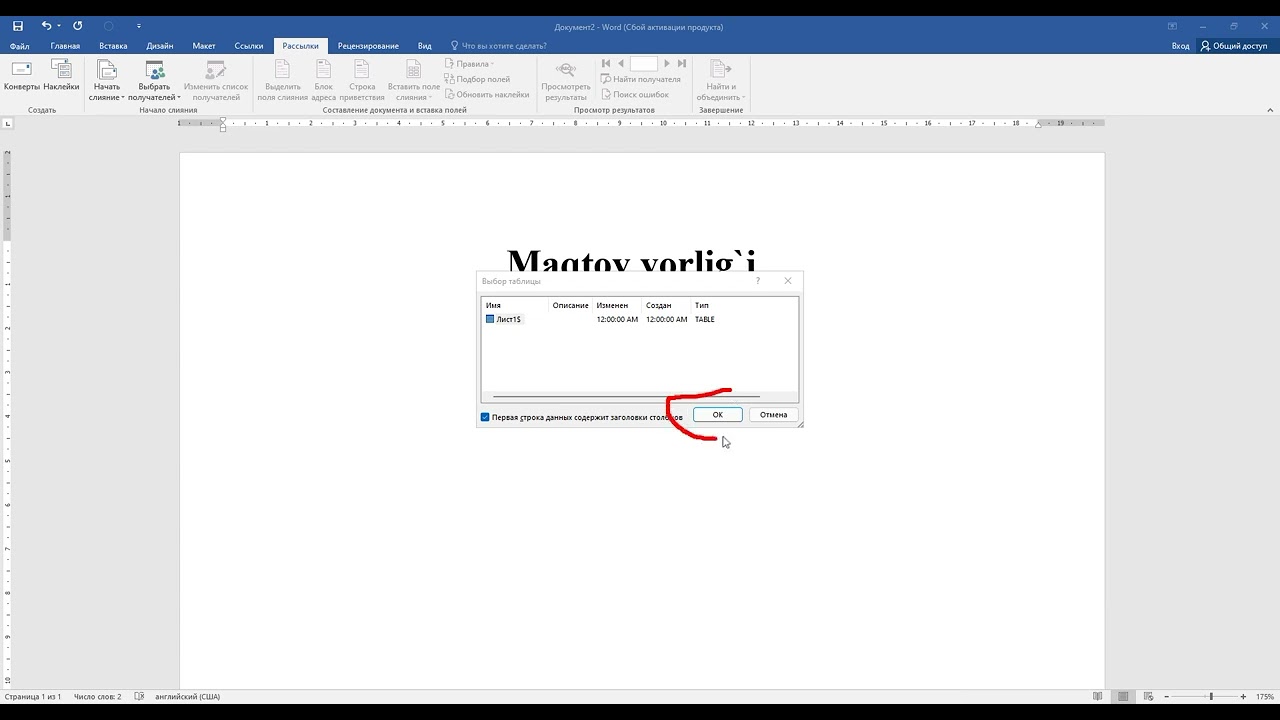Click the Тип column header
Image resolution: width=1280 pixels, height=720 pixels.
(702, 305)
